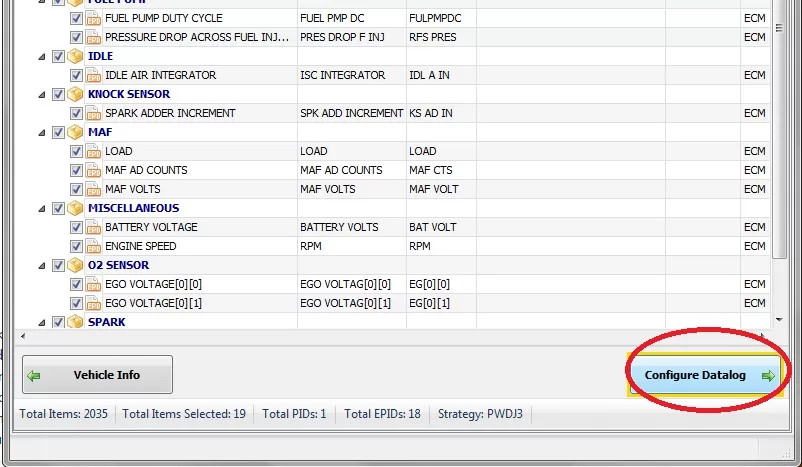Image resolution: width=802 pixels, height=467 pixels.
Task: Collapse the KNOCK SENSOR group
Action: tap(42, 95)
